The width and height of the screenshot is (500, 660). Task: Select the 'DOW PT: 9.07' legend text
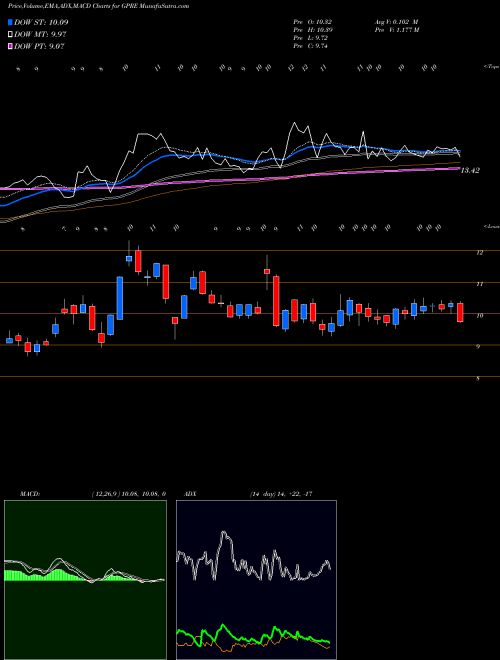pyautogui.click(x=39, y=47)
